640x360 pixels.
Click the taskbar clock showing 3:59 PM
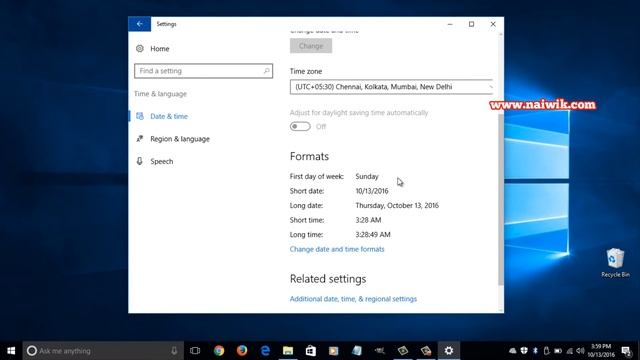(601, 351)
